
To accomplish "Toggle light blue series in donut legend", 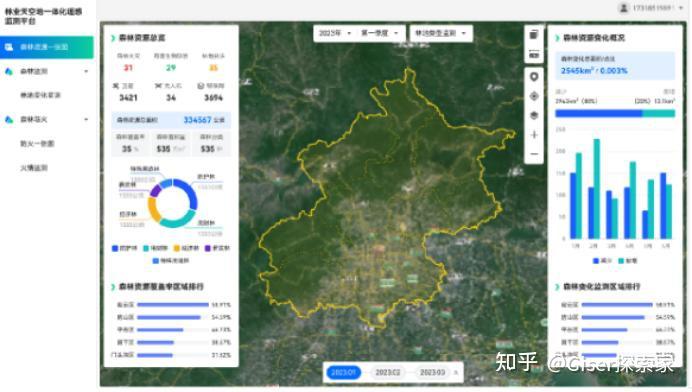I will click(171, 261).
